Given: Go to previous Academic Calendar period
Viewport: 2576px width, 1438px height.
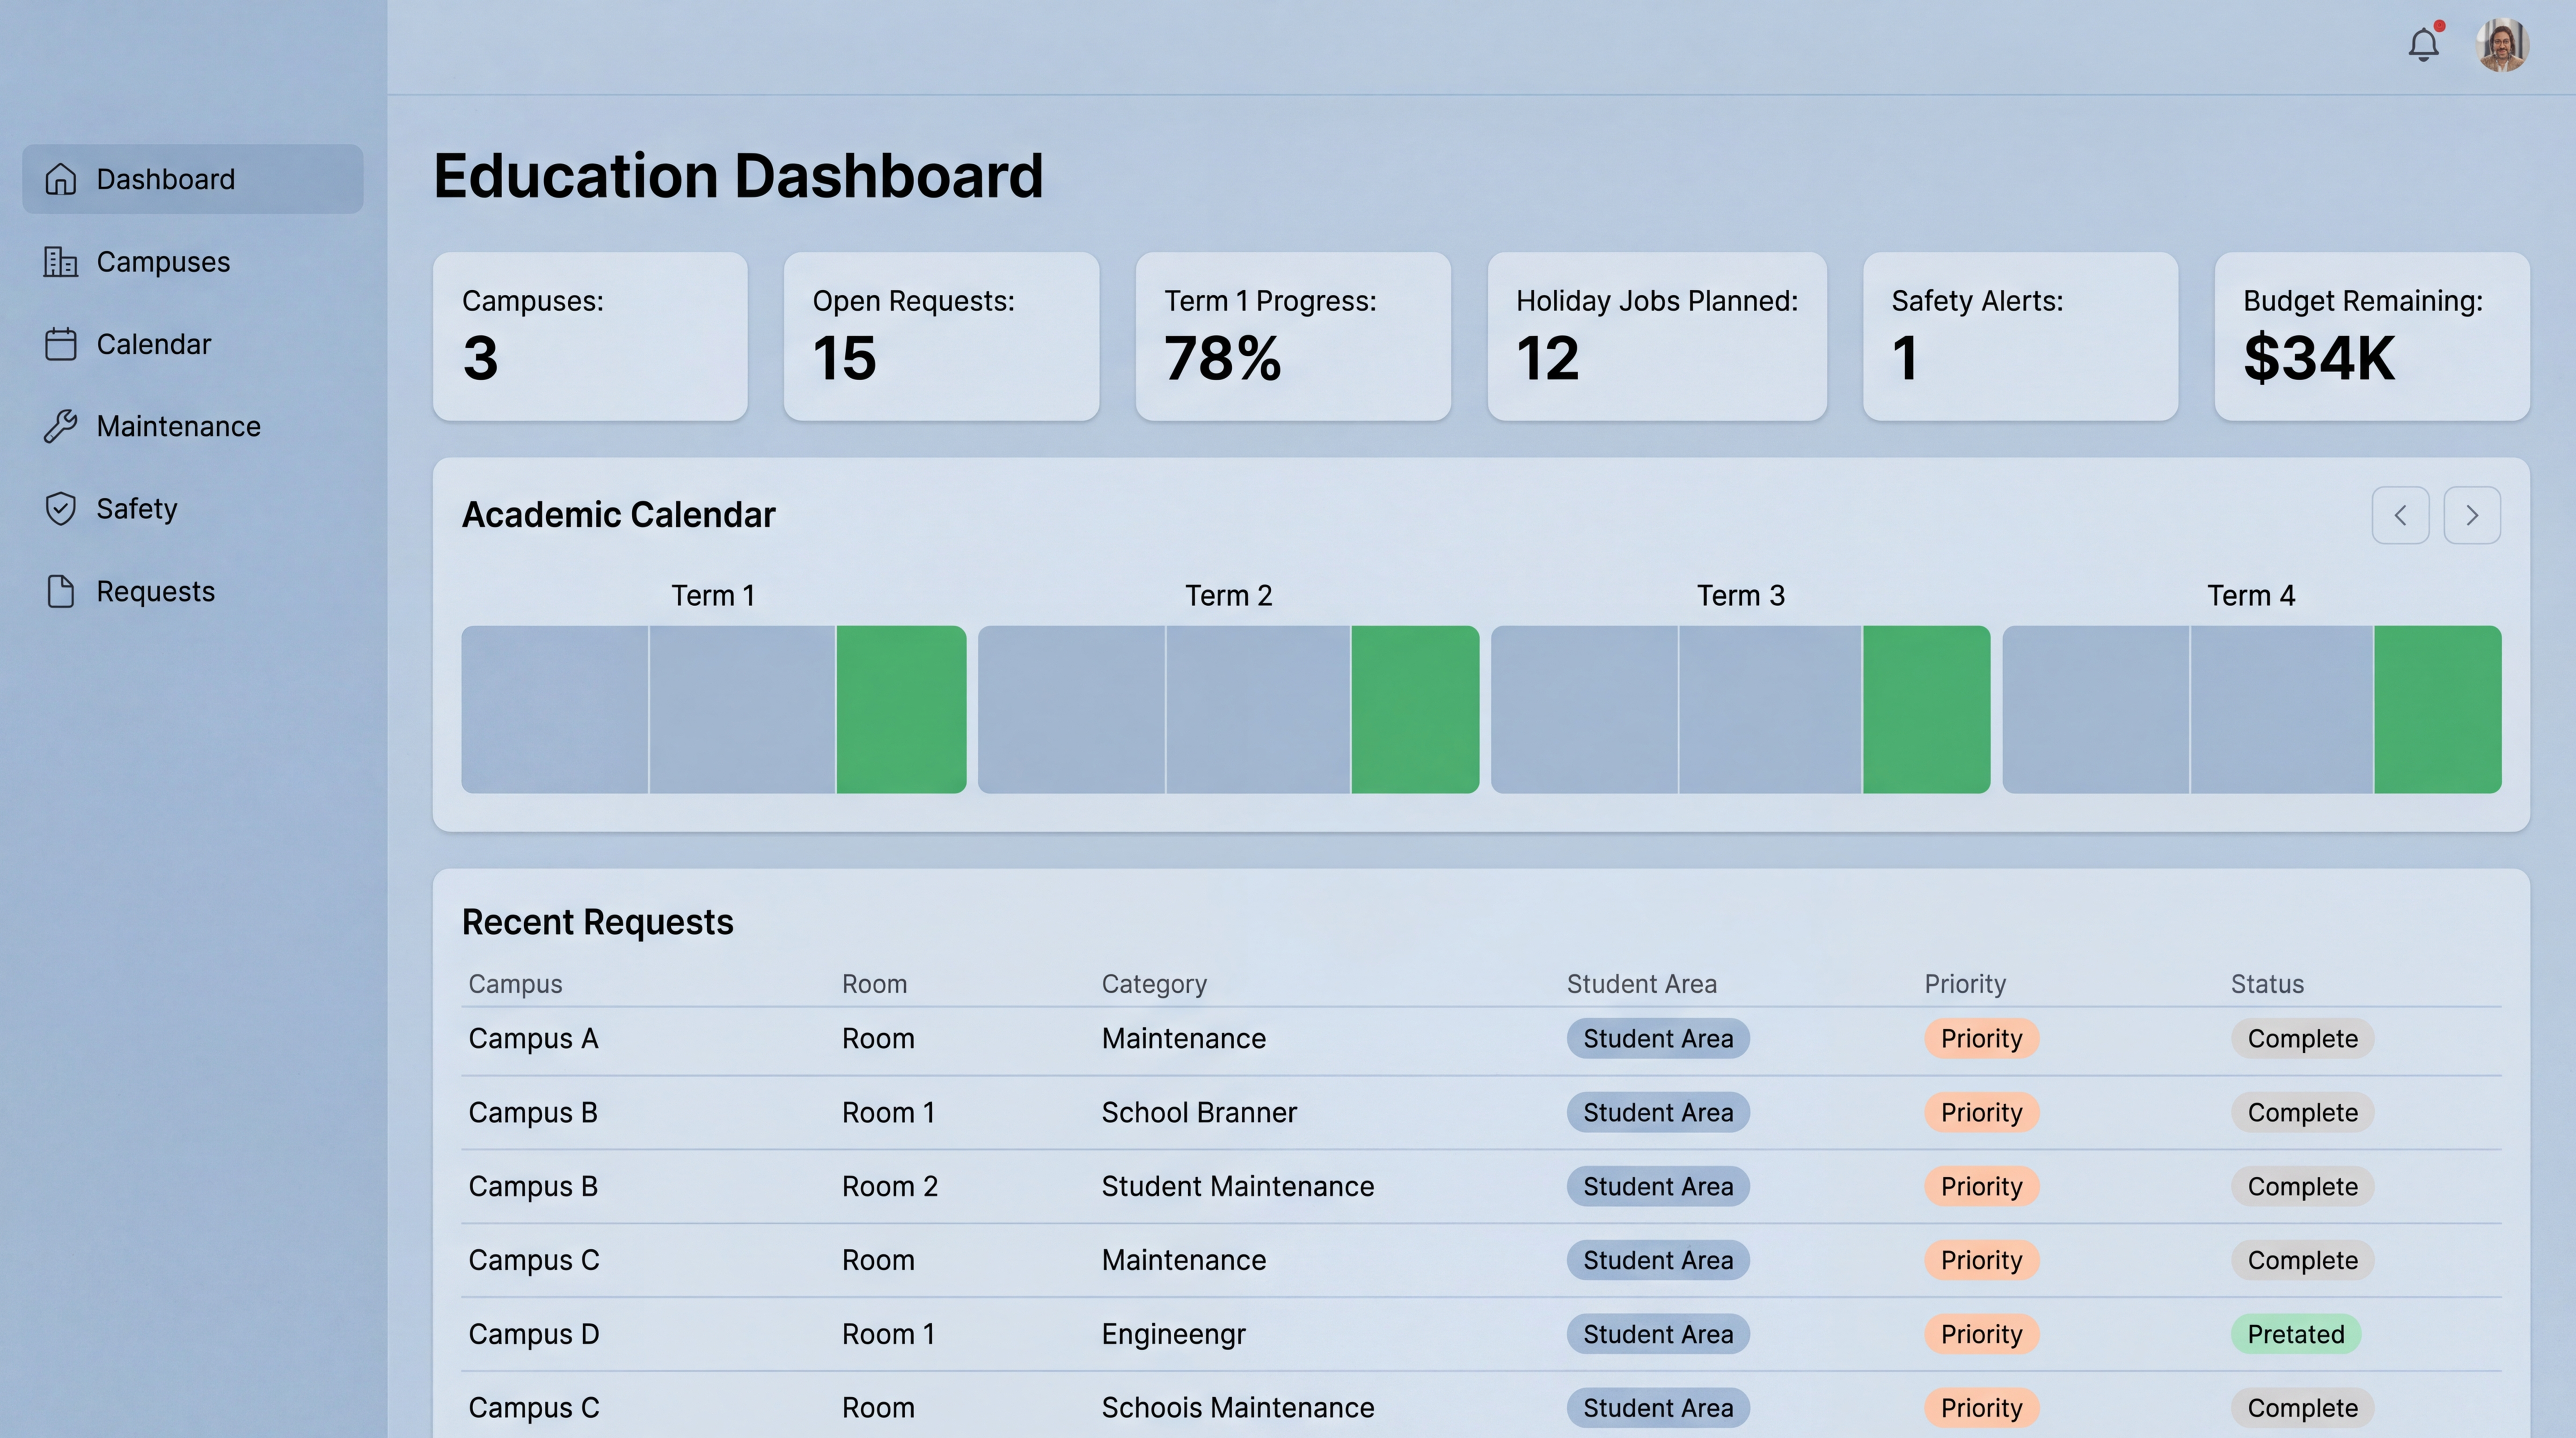Looking at the screenshot, I should point(2400,515).
